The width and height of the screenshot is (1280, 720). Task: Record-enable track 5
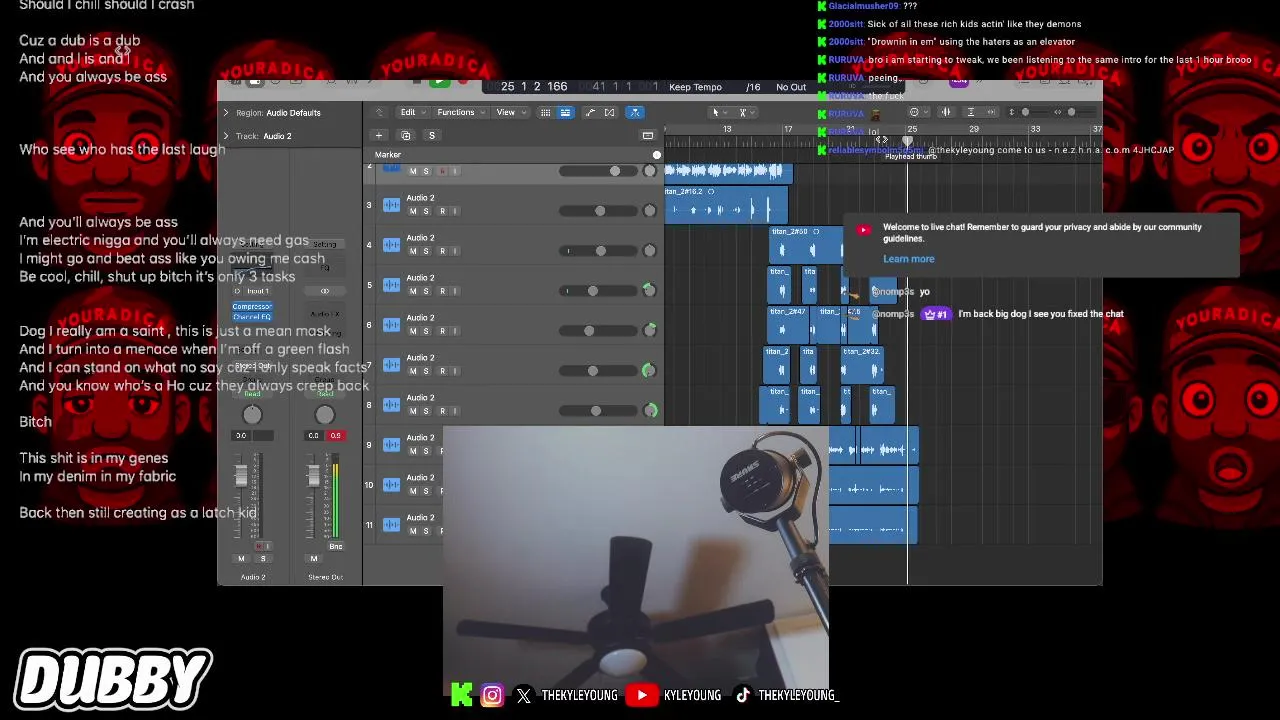coord(441,291)
